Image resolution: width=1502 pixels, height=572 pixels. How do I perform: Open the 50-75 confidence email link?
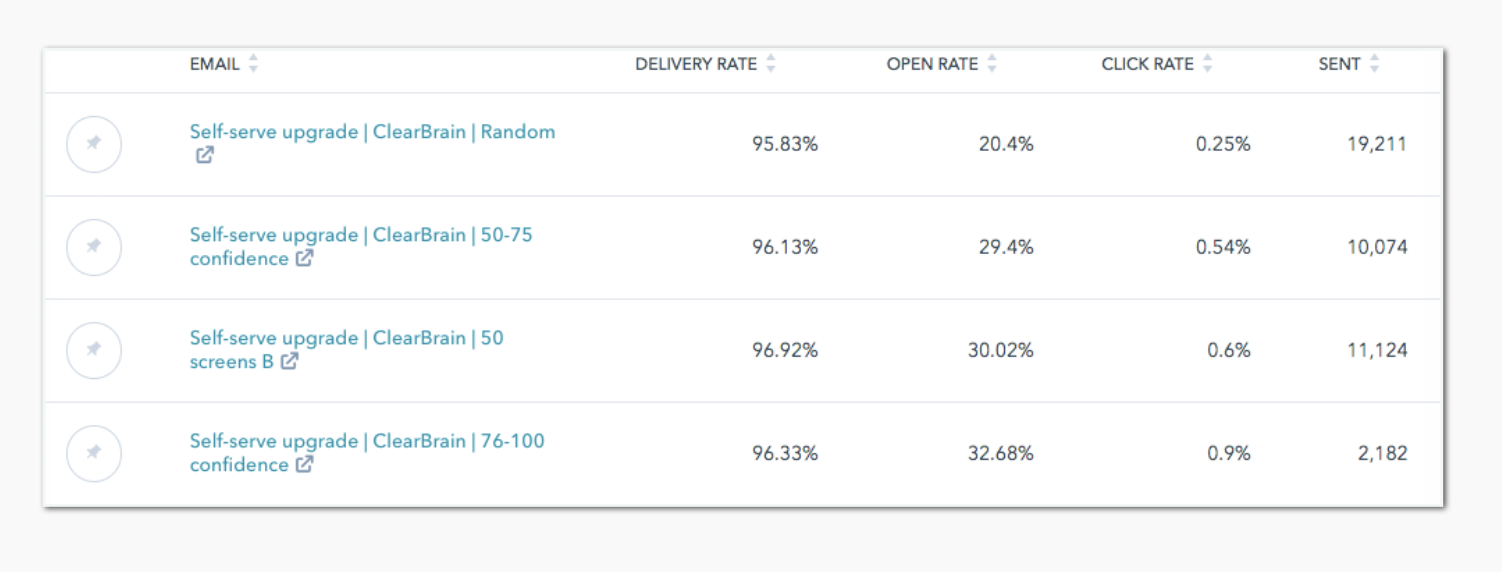(x=361, y=247)
